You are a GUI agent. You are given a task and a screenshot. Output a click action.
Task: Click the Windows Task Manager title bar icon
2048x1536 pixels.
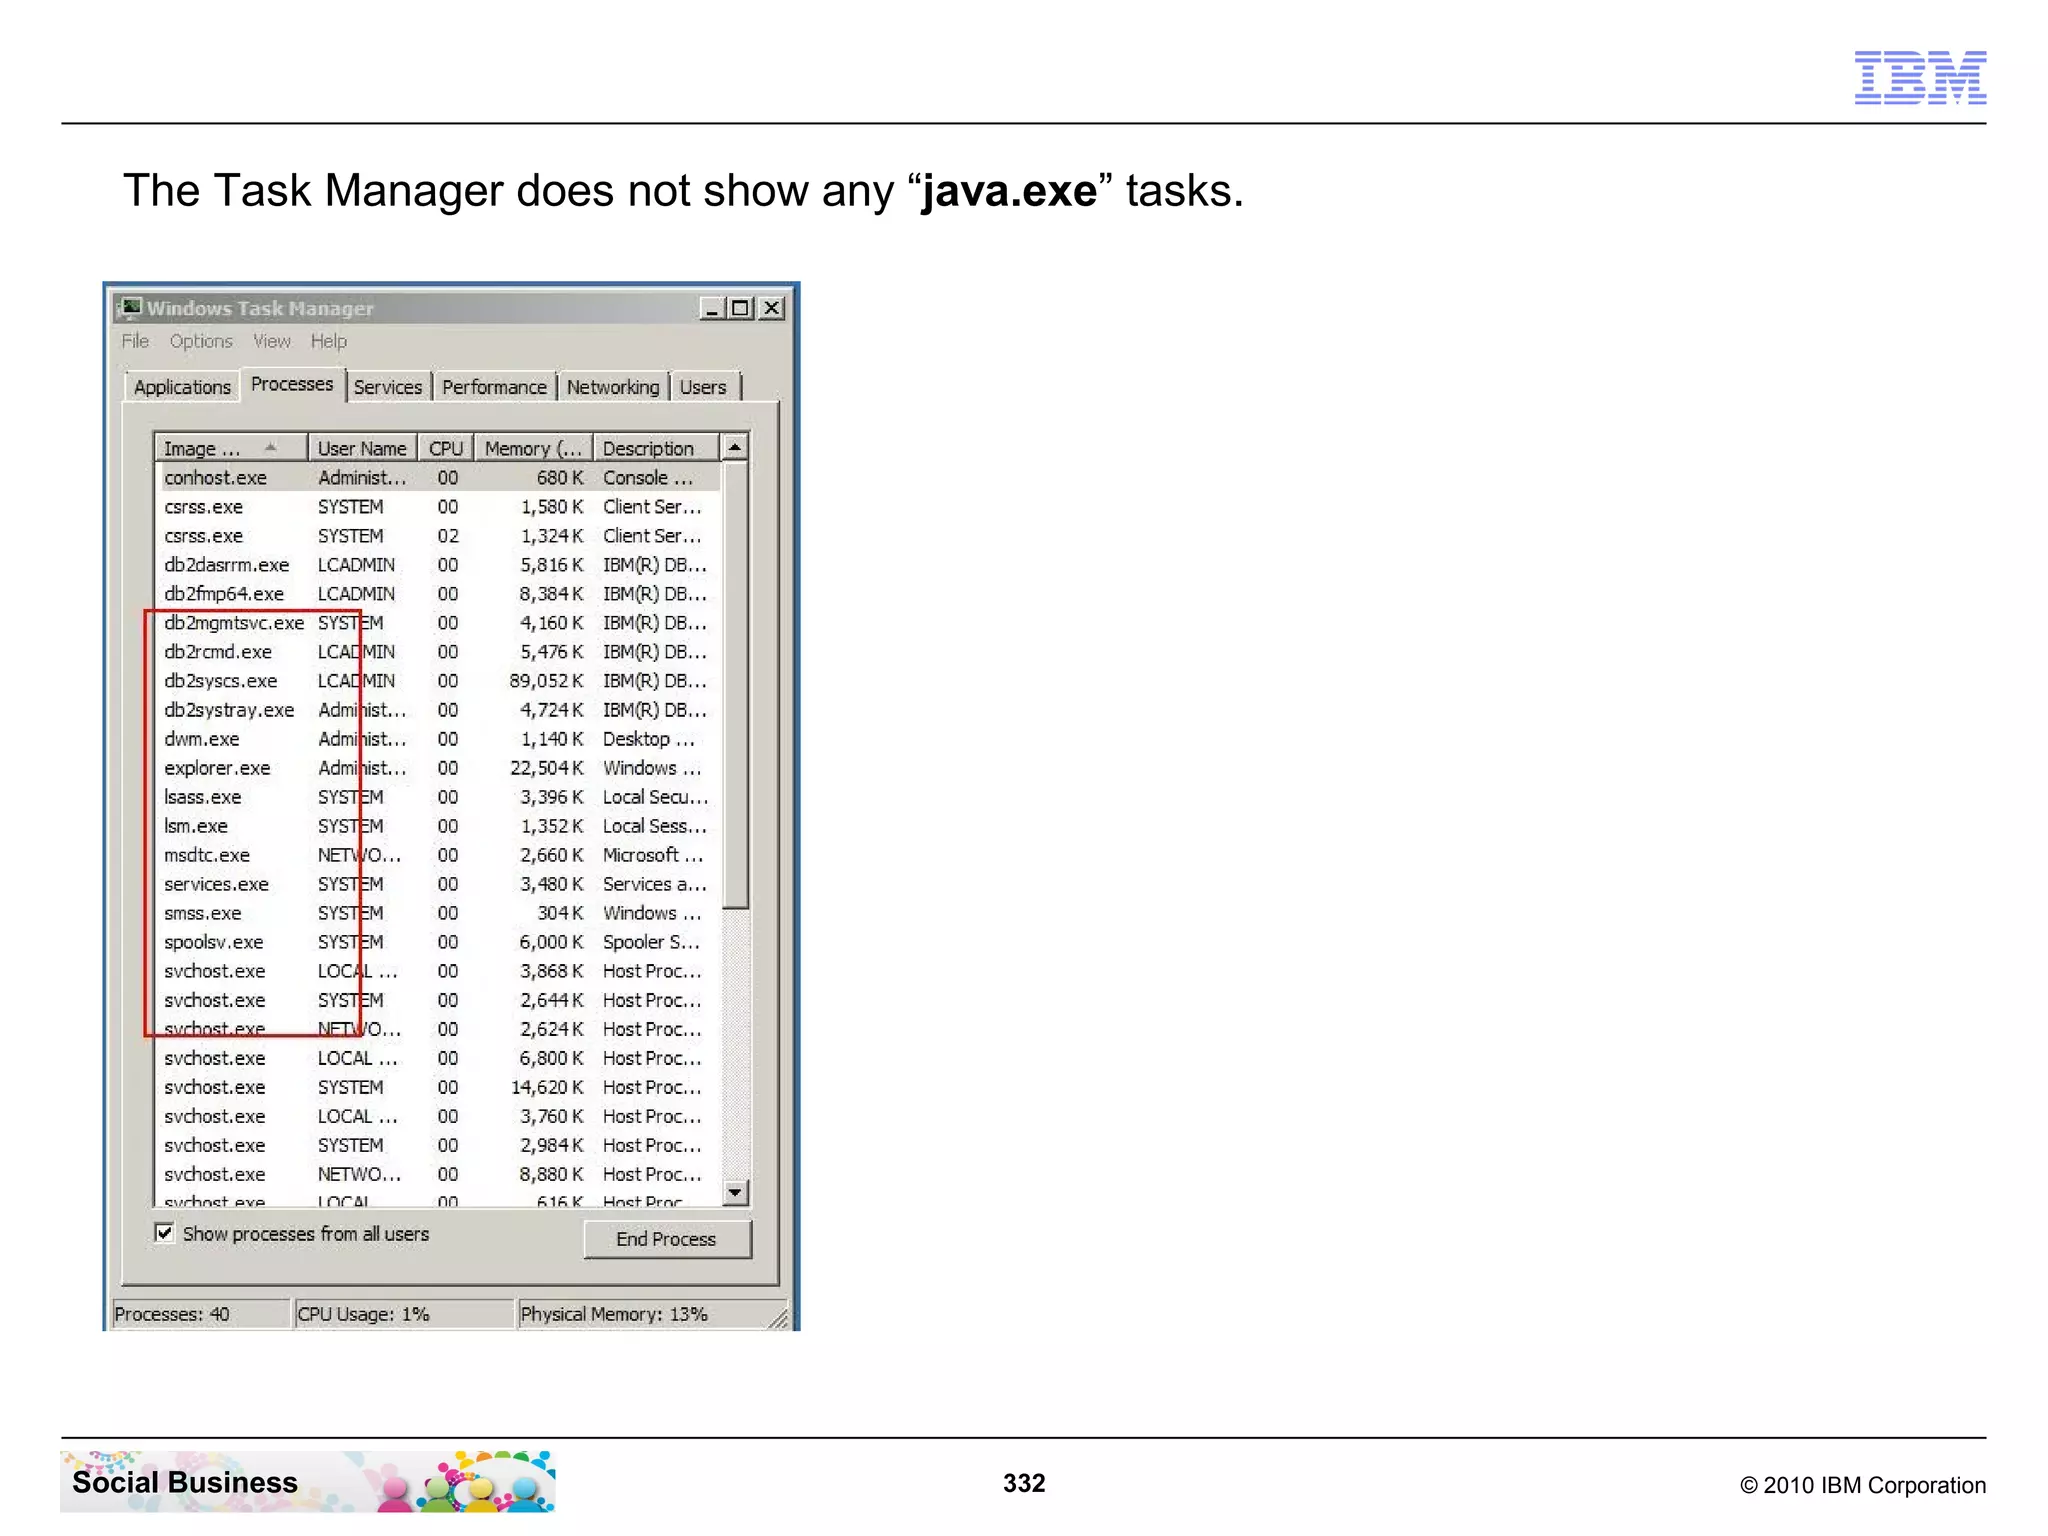130,307
